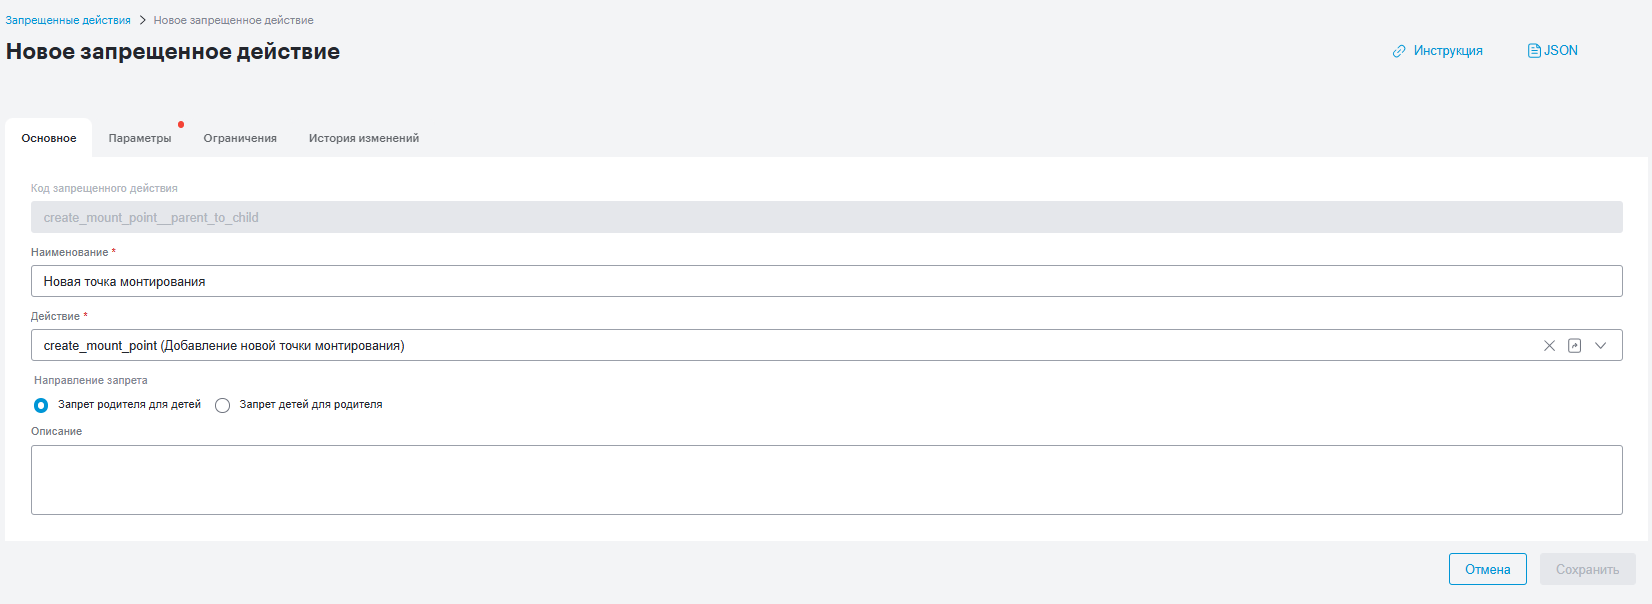
Task: Click the Наименование input field
Action: pos(826,281)
